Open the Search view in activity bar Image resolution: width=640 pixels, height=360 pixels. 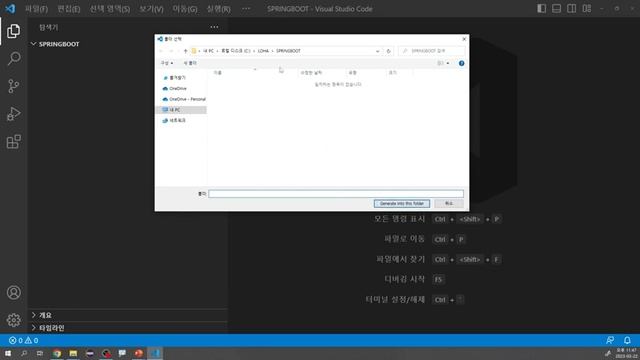(x=13, y=59)
